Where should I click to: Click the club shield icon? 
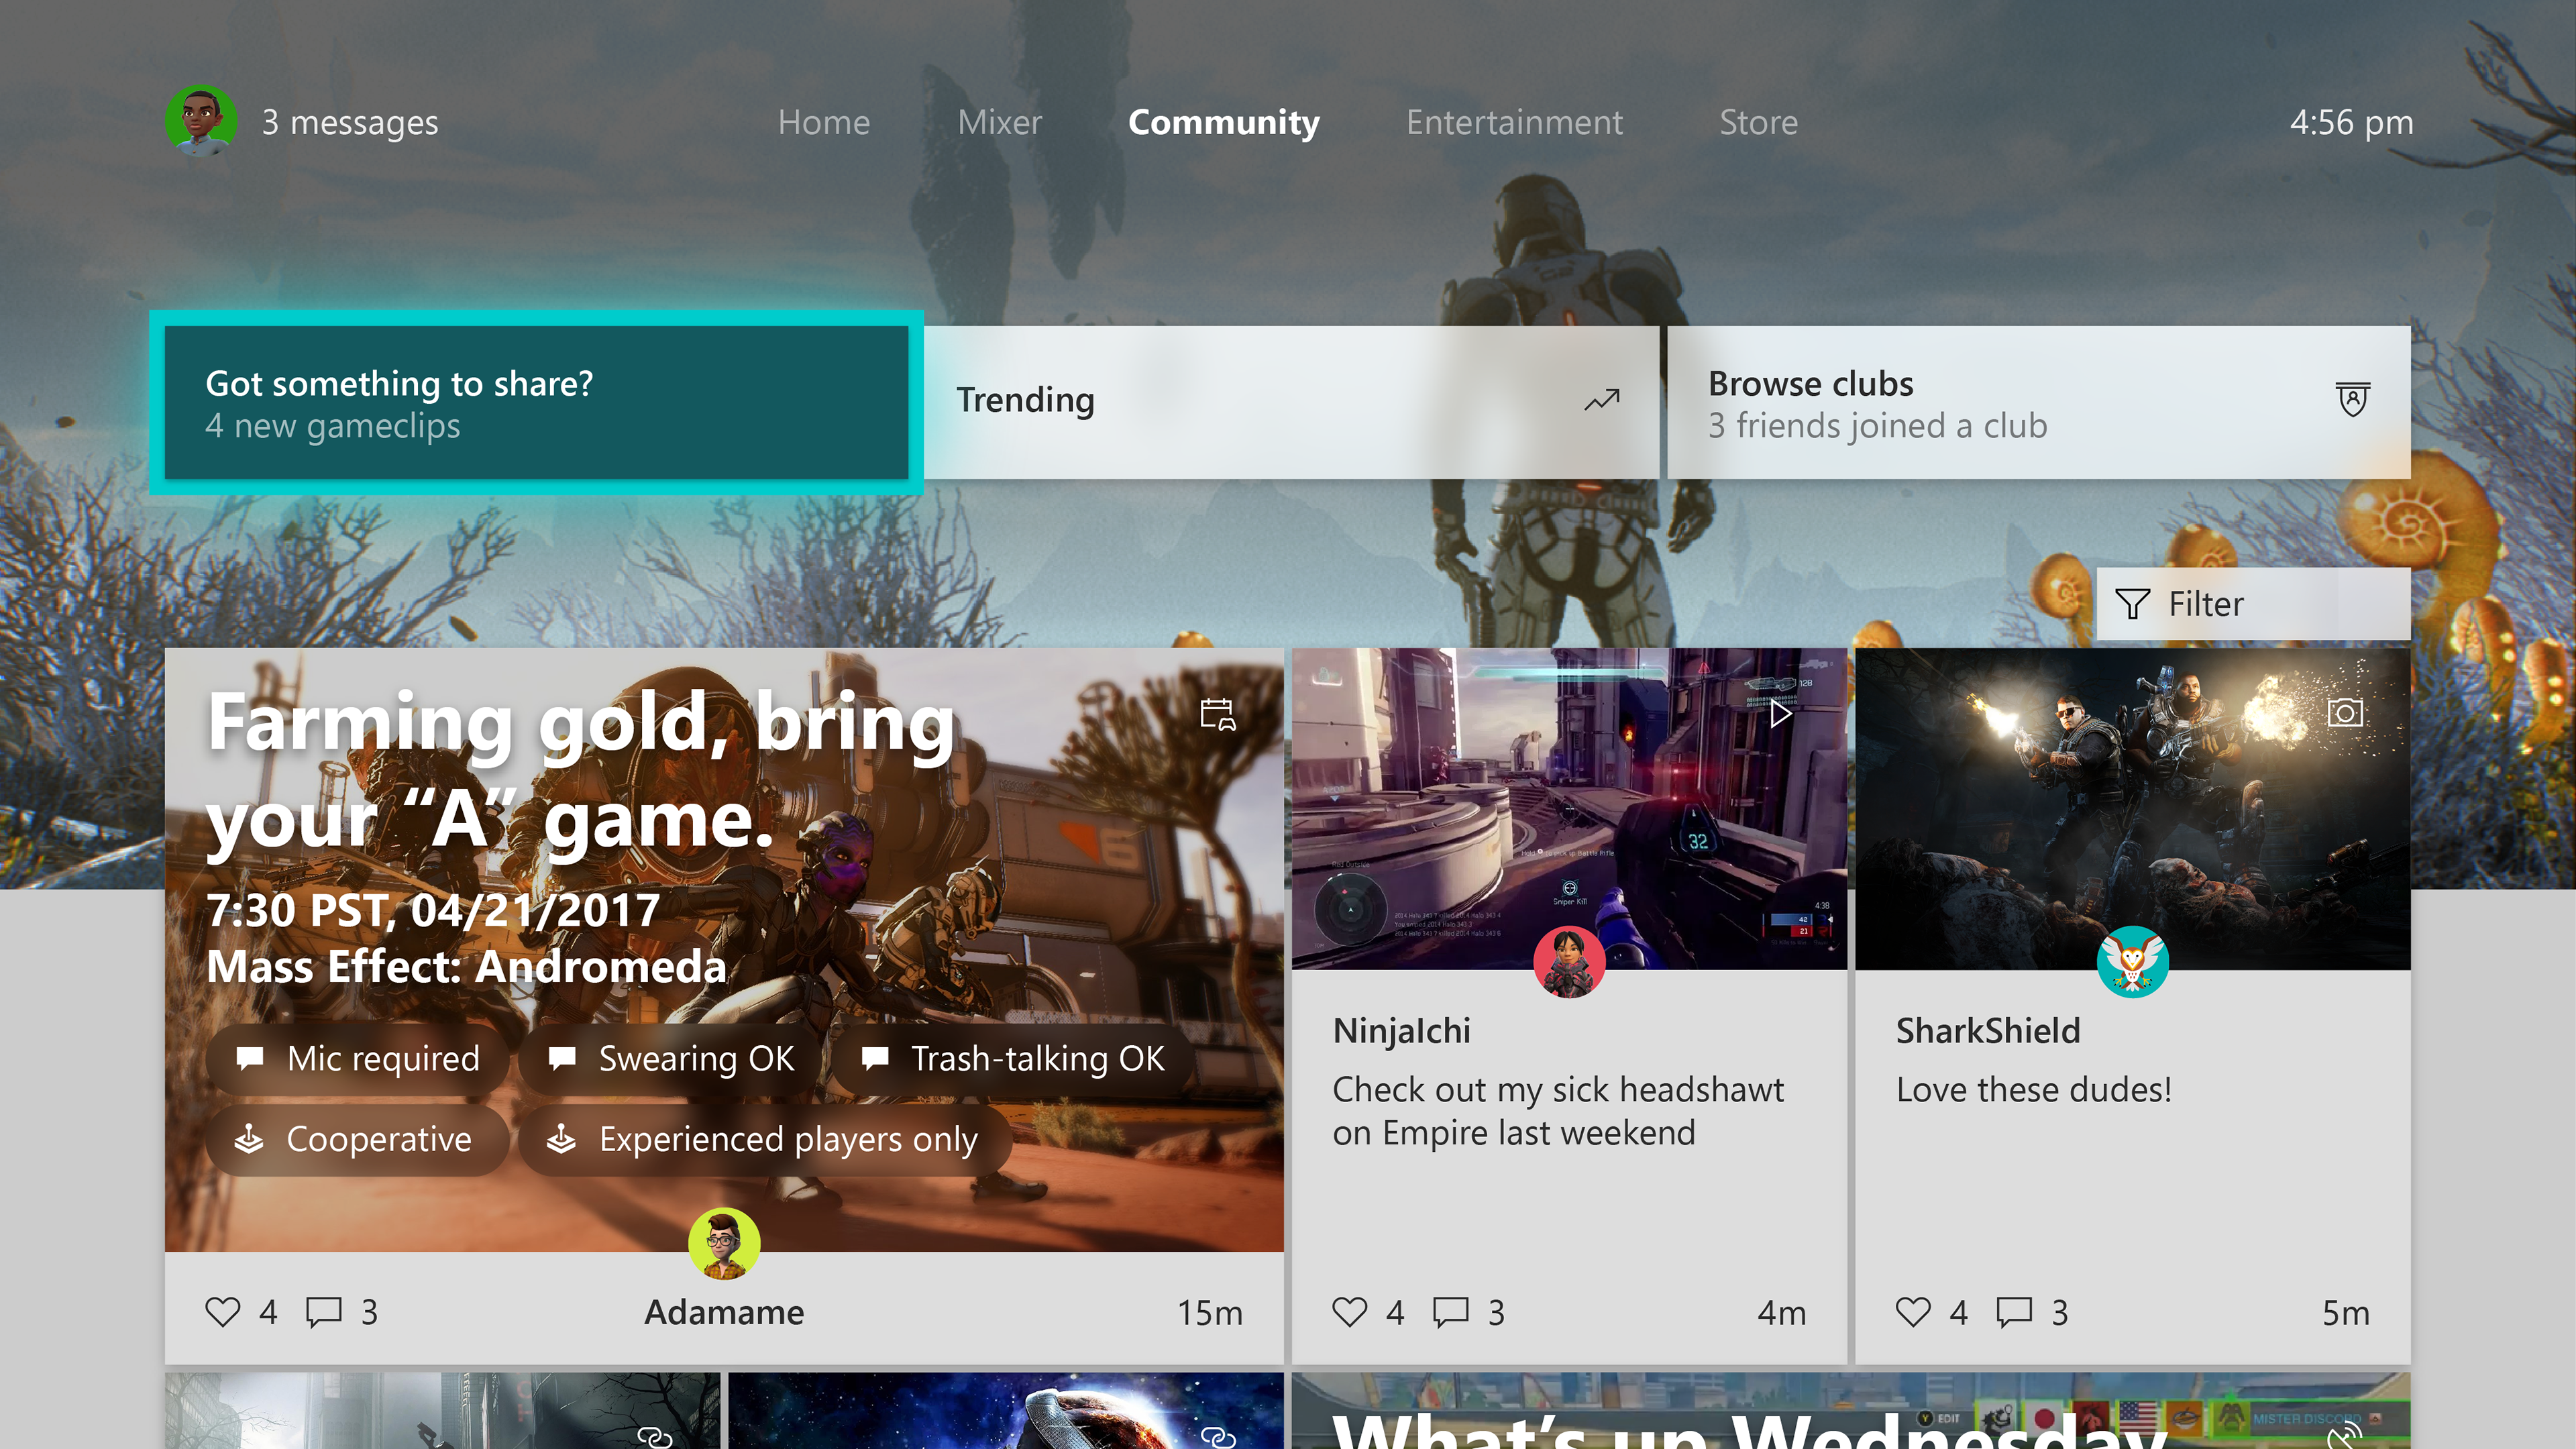2352,399
